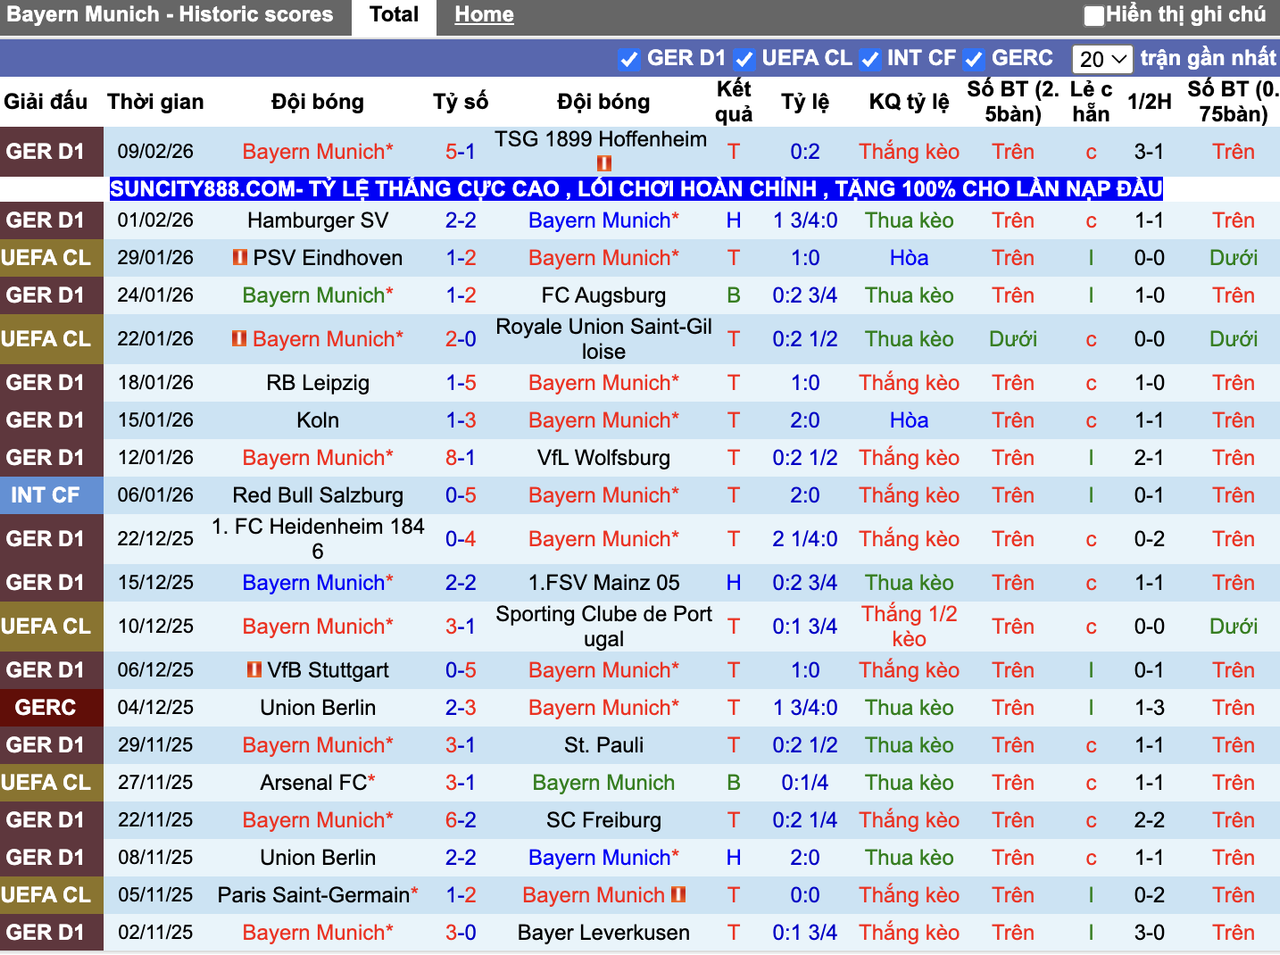Select the Red Bull Salzburg team name
The width and height of the screenshot is (1280, 955).
[x=318, y=496]
